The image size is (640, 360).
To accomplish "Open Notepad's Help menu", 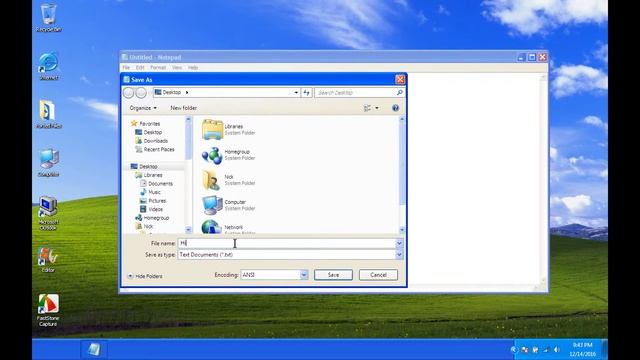I will 193,67.
